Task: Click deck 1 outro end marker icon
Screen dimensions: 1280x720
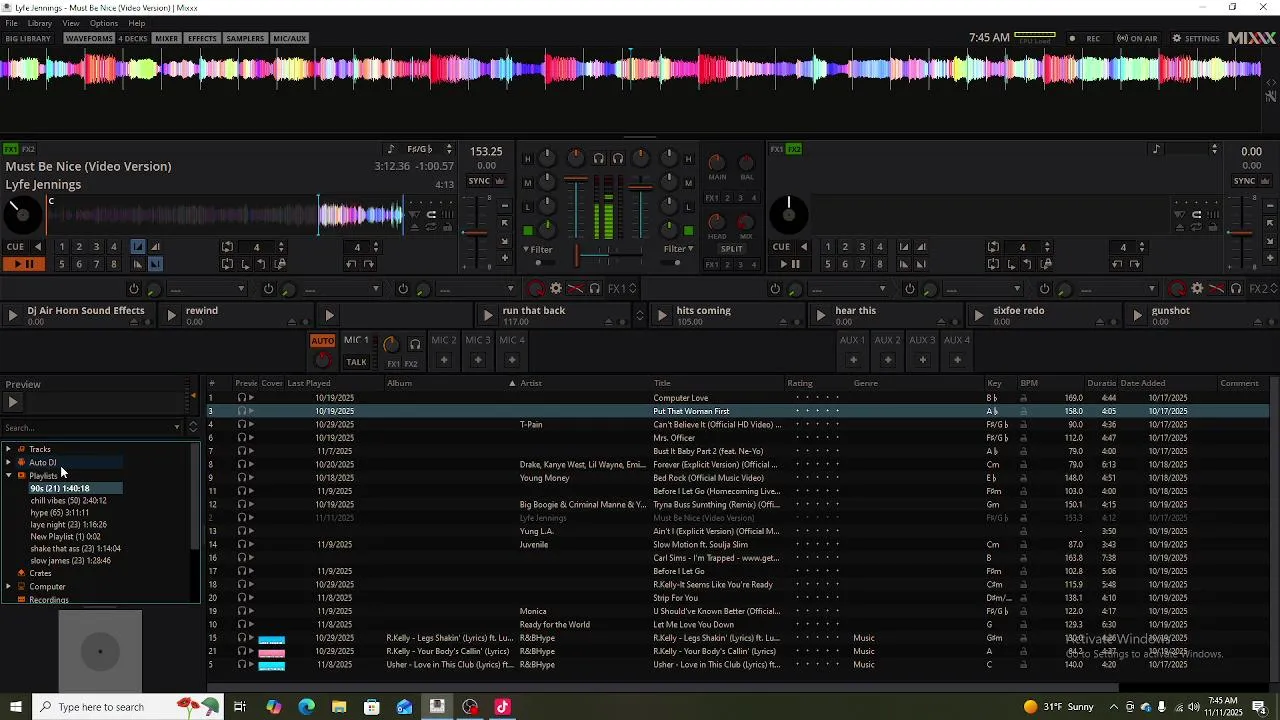Action: (x=155, y=264)
